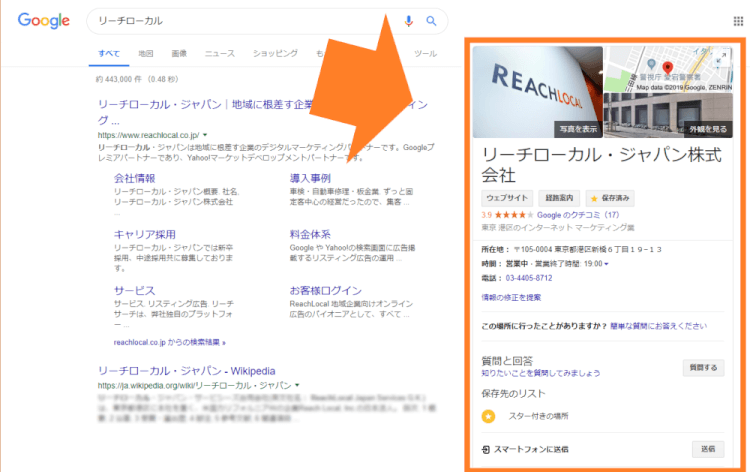Click the 質問する button
Screen dimensions: 750x472
tap(703, 368)
